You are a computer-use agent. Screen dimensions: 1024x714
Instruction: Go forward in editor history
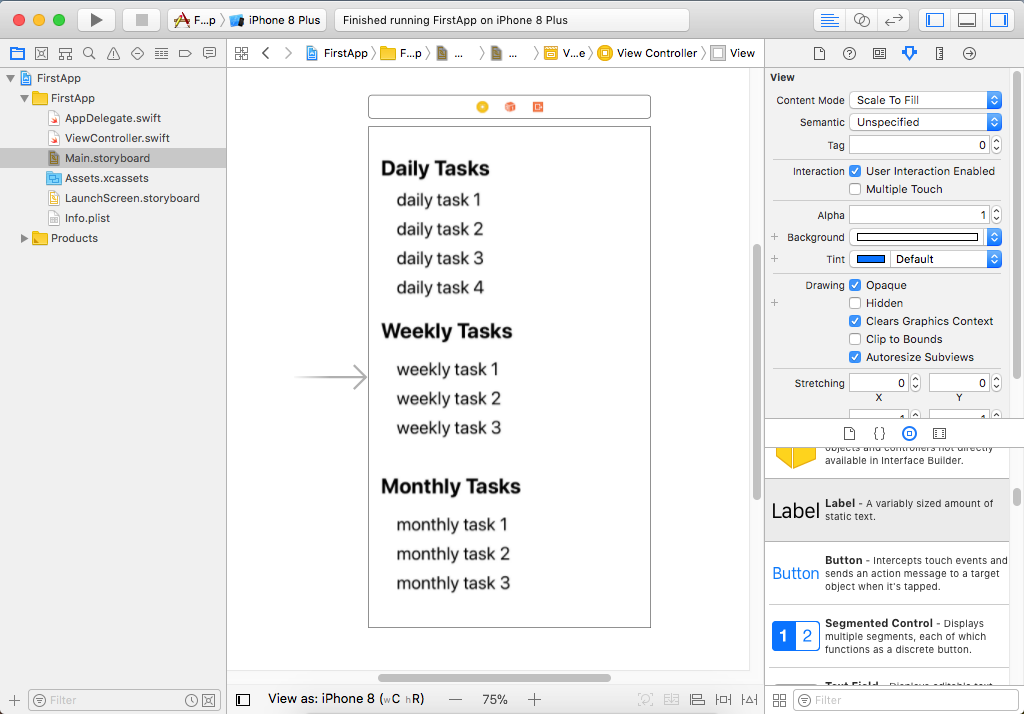pos(288,54)
